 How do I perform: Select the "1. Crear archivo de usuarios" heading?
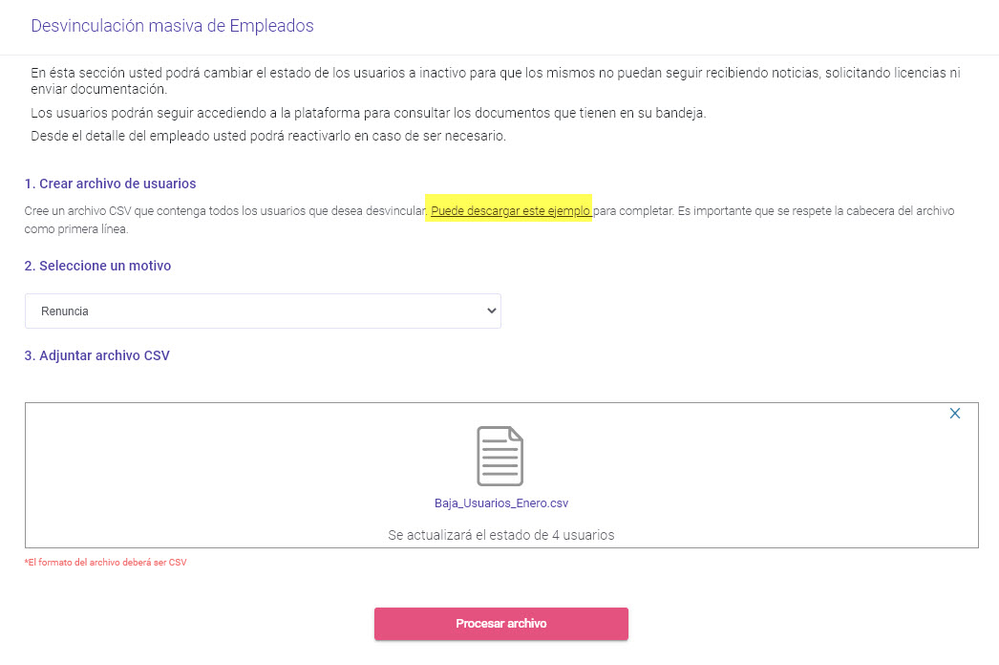(110, 183)
